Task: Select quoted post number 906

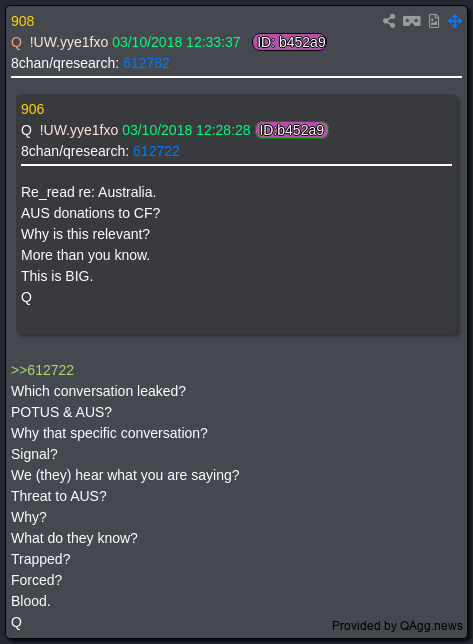Action: click(32, 109)
